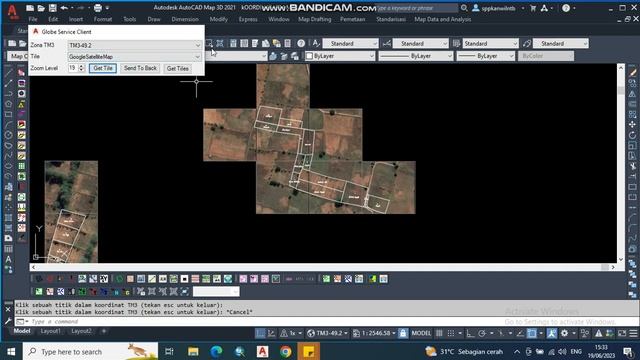Click the Table Style icon
640x360 pixels.
tap(456, 43)
